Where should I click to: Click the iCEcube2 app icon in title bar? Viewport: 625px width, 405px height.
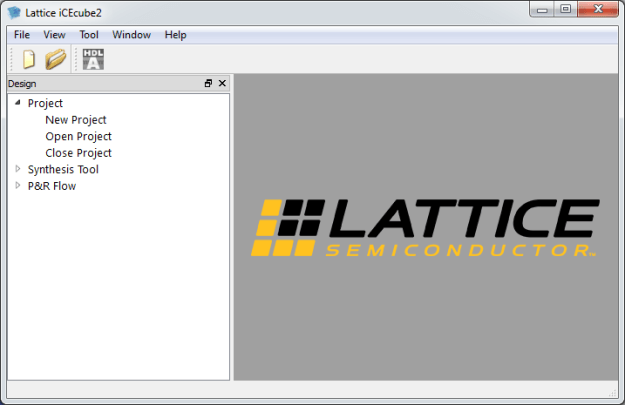pos(13,11)
